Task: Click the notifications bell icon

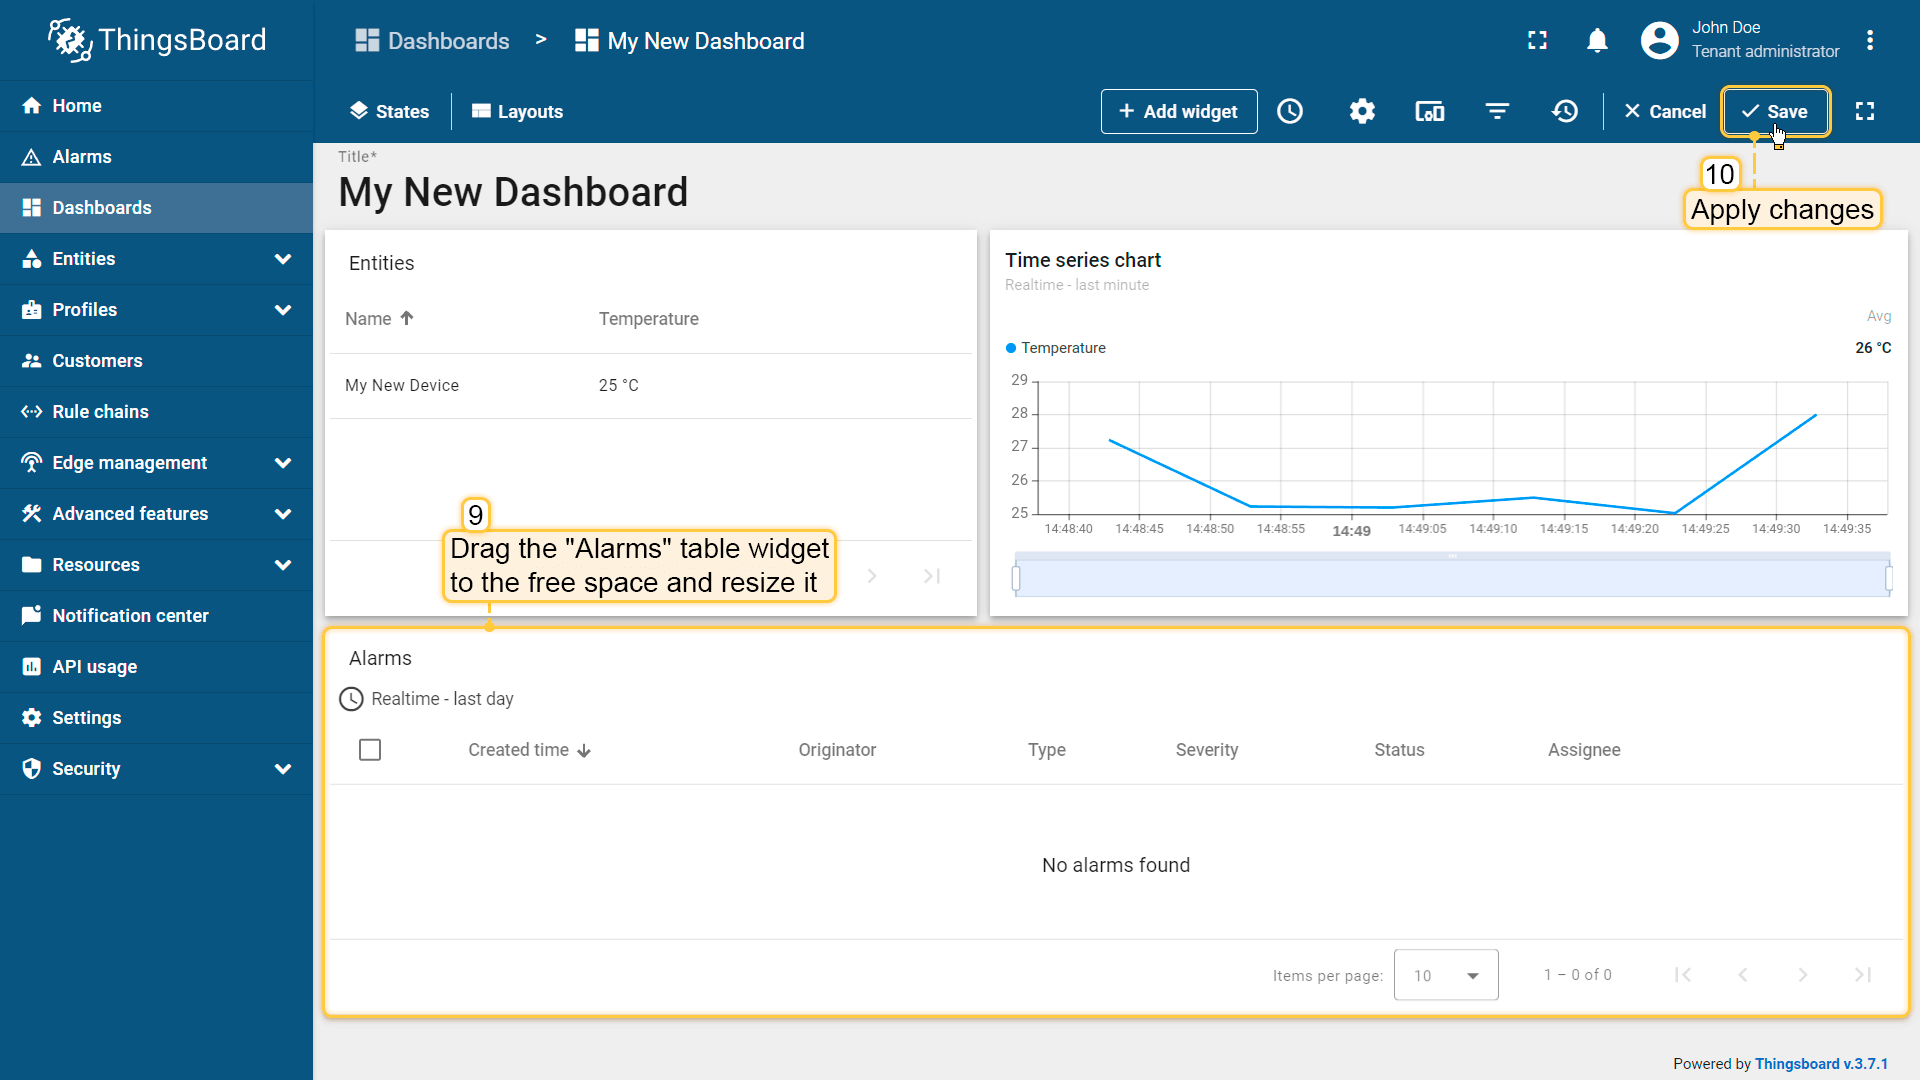Action: [x=1597, y=40]
